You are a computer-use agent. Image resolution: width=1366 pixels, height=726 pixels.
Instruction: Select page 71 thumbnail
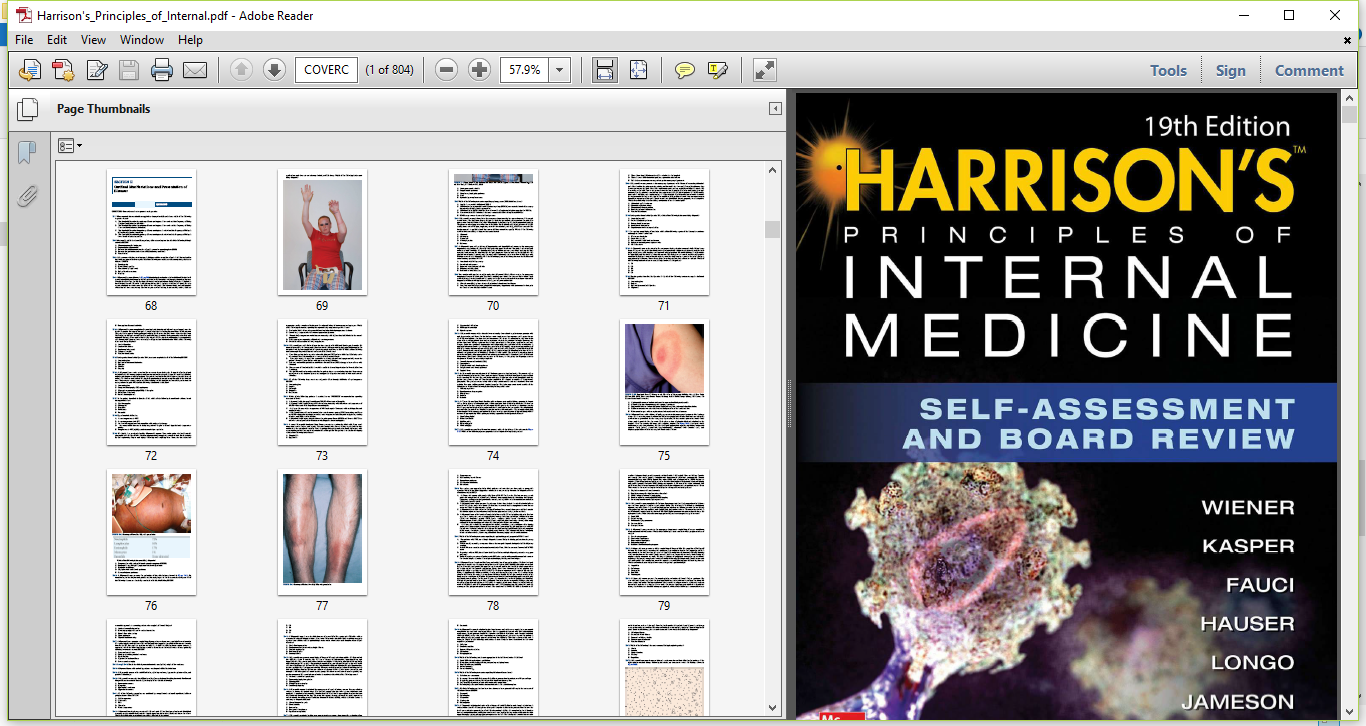[664, 232]
